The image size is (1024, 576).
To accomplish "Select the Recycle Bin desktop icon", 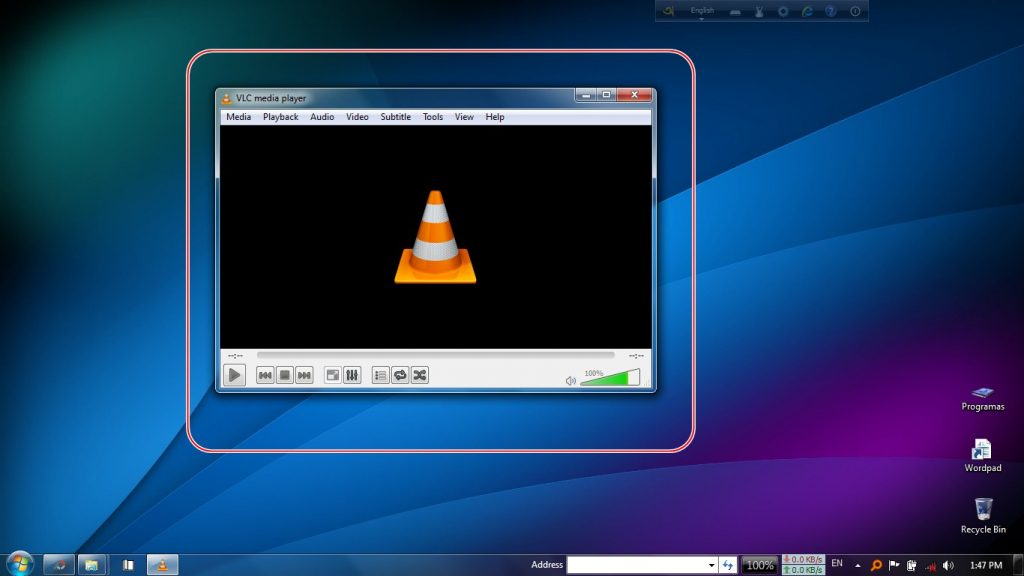I will click(x=983, y=516).
